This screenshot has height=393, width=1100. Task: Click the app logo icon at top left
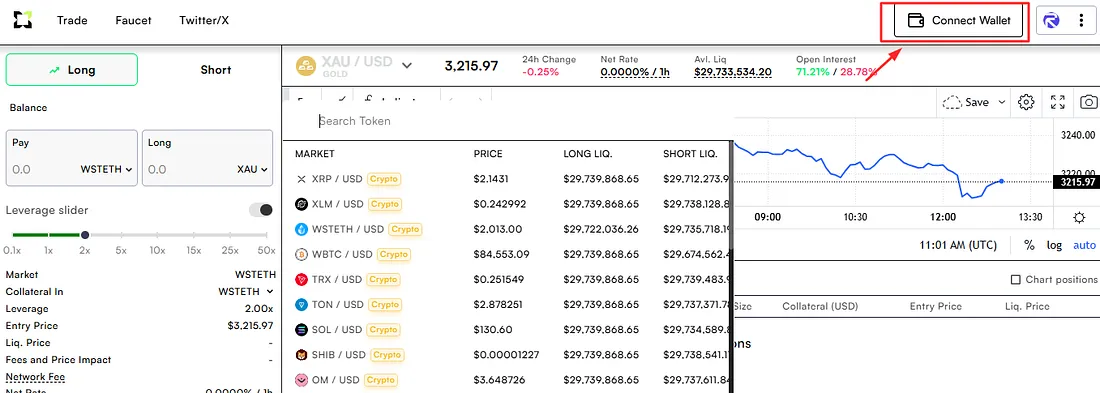point(22,20)
